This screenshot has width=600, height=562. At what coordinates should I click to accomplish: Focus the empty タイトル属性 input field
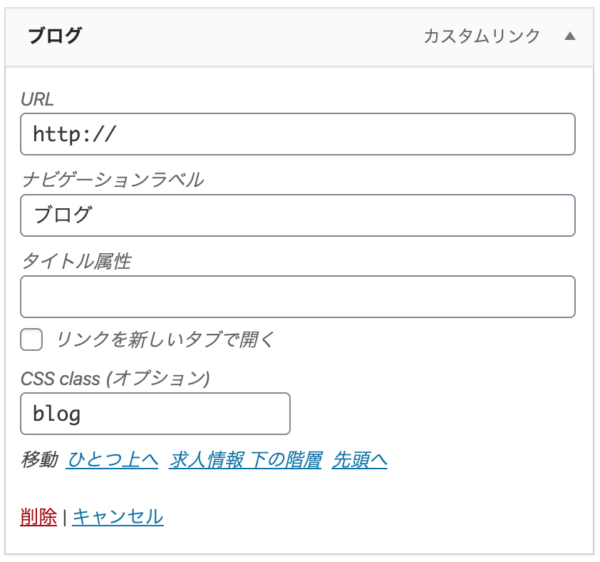pyautogui.click(x=297, y=297)
